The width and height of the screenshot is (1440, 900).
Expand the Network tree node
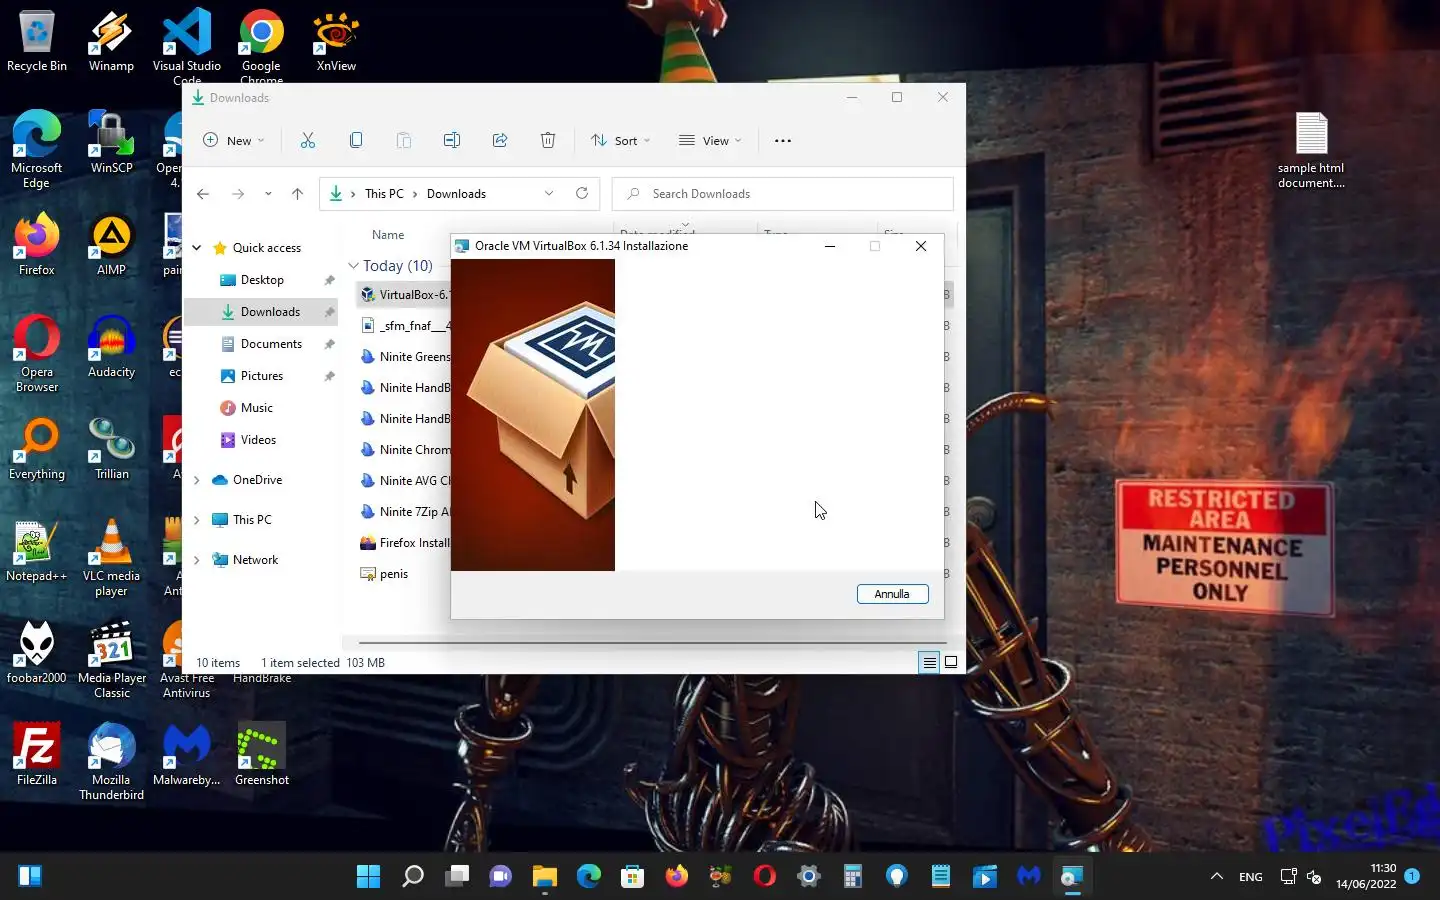[197, 560]
